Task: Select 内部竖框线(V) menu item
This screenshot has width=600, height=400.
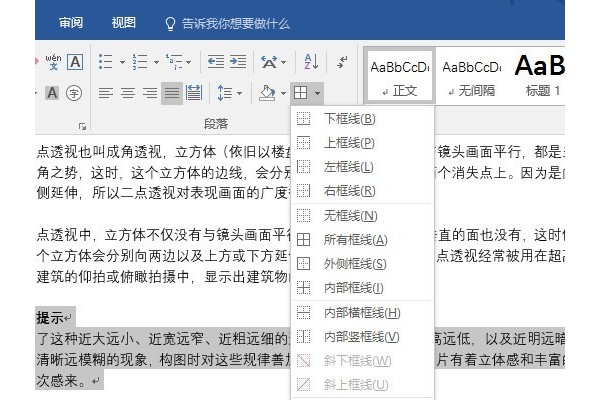Action: (362, 337)
